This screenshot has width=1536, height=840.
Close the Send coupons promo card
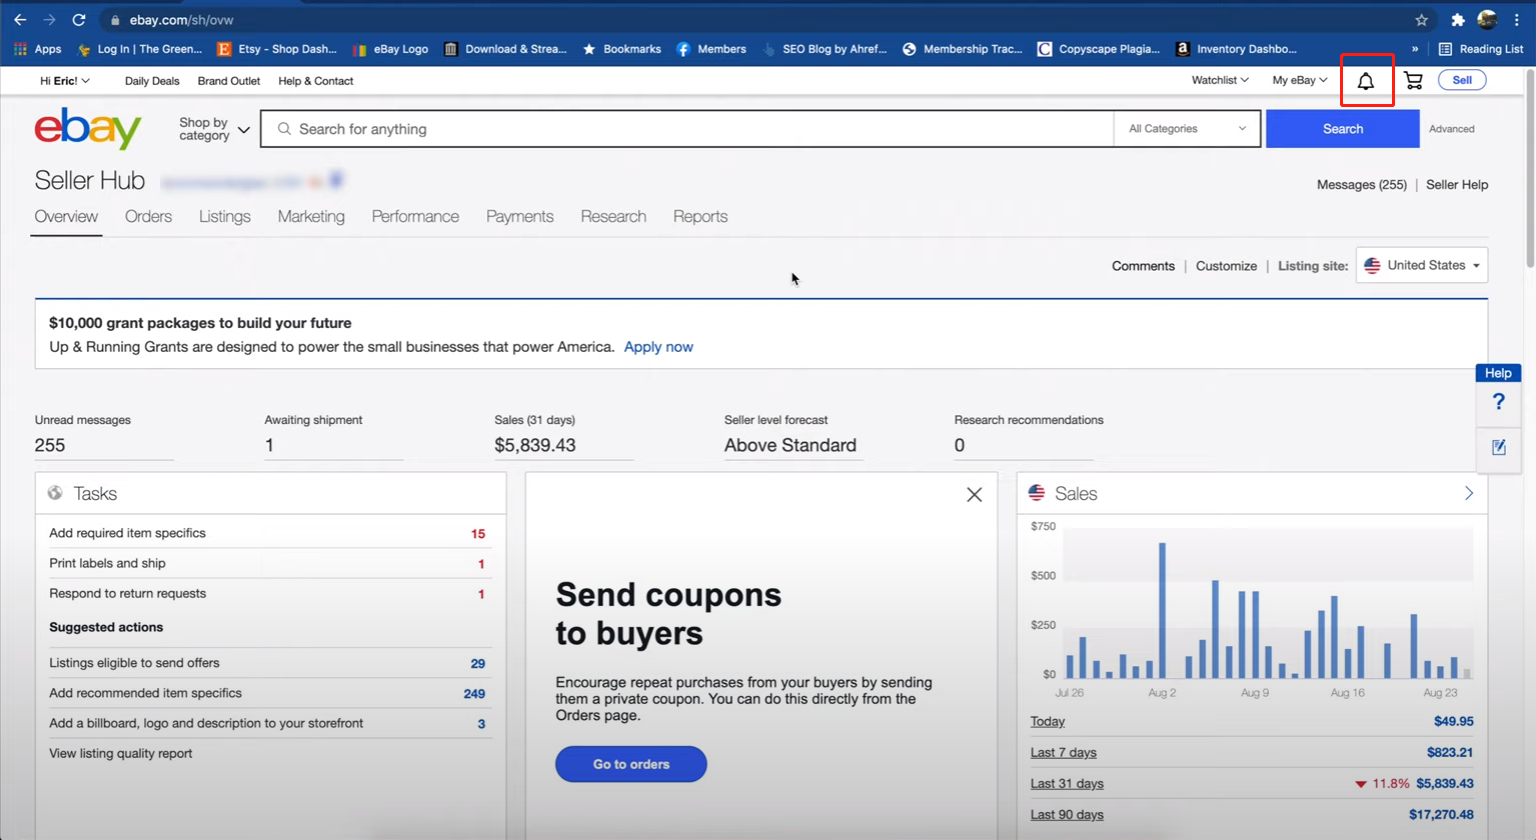974,495
